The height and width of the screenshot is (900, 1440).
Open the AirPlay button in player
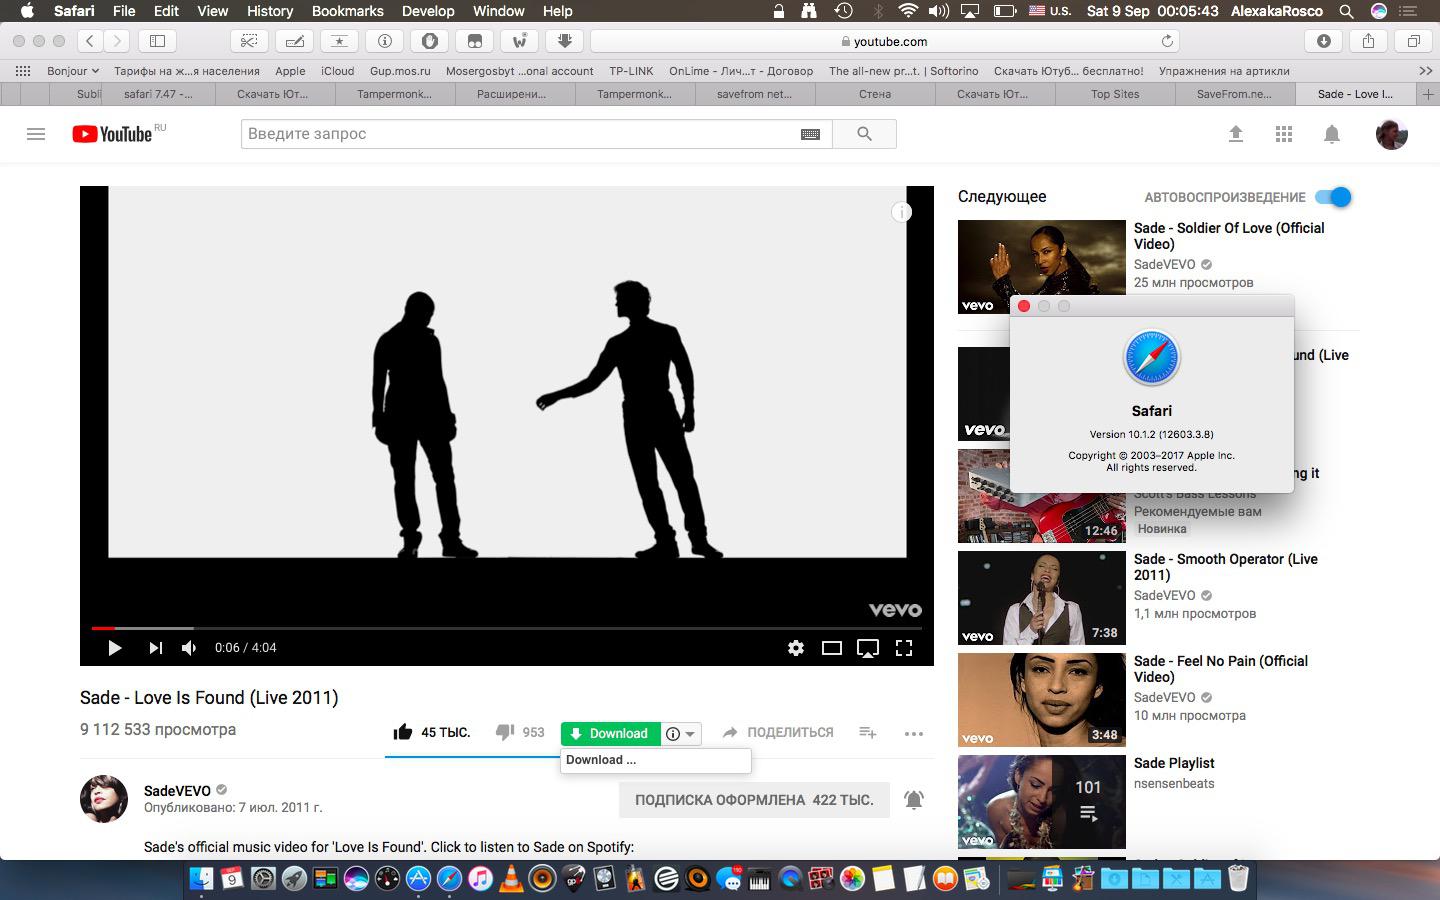click(x=868, y=648)
